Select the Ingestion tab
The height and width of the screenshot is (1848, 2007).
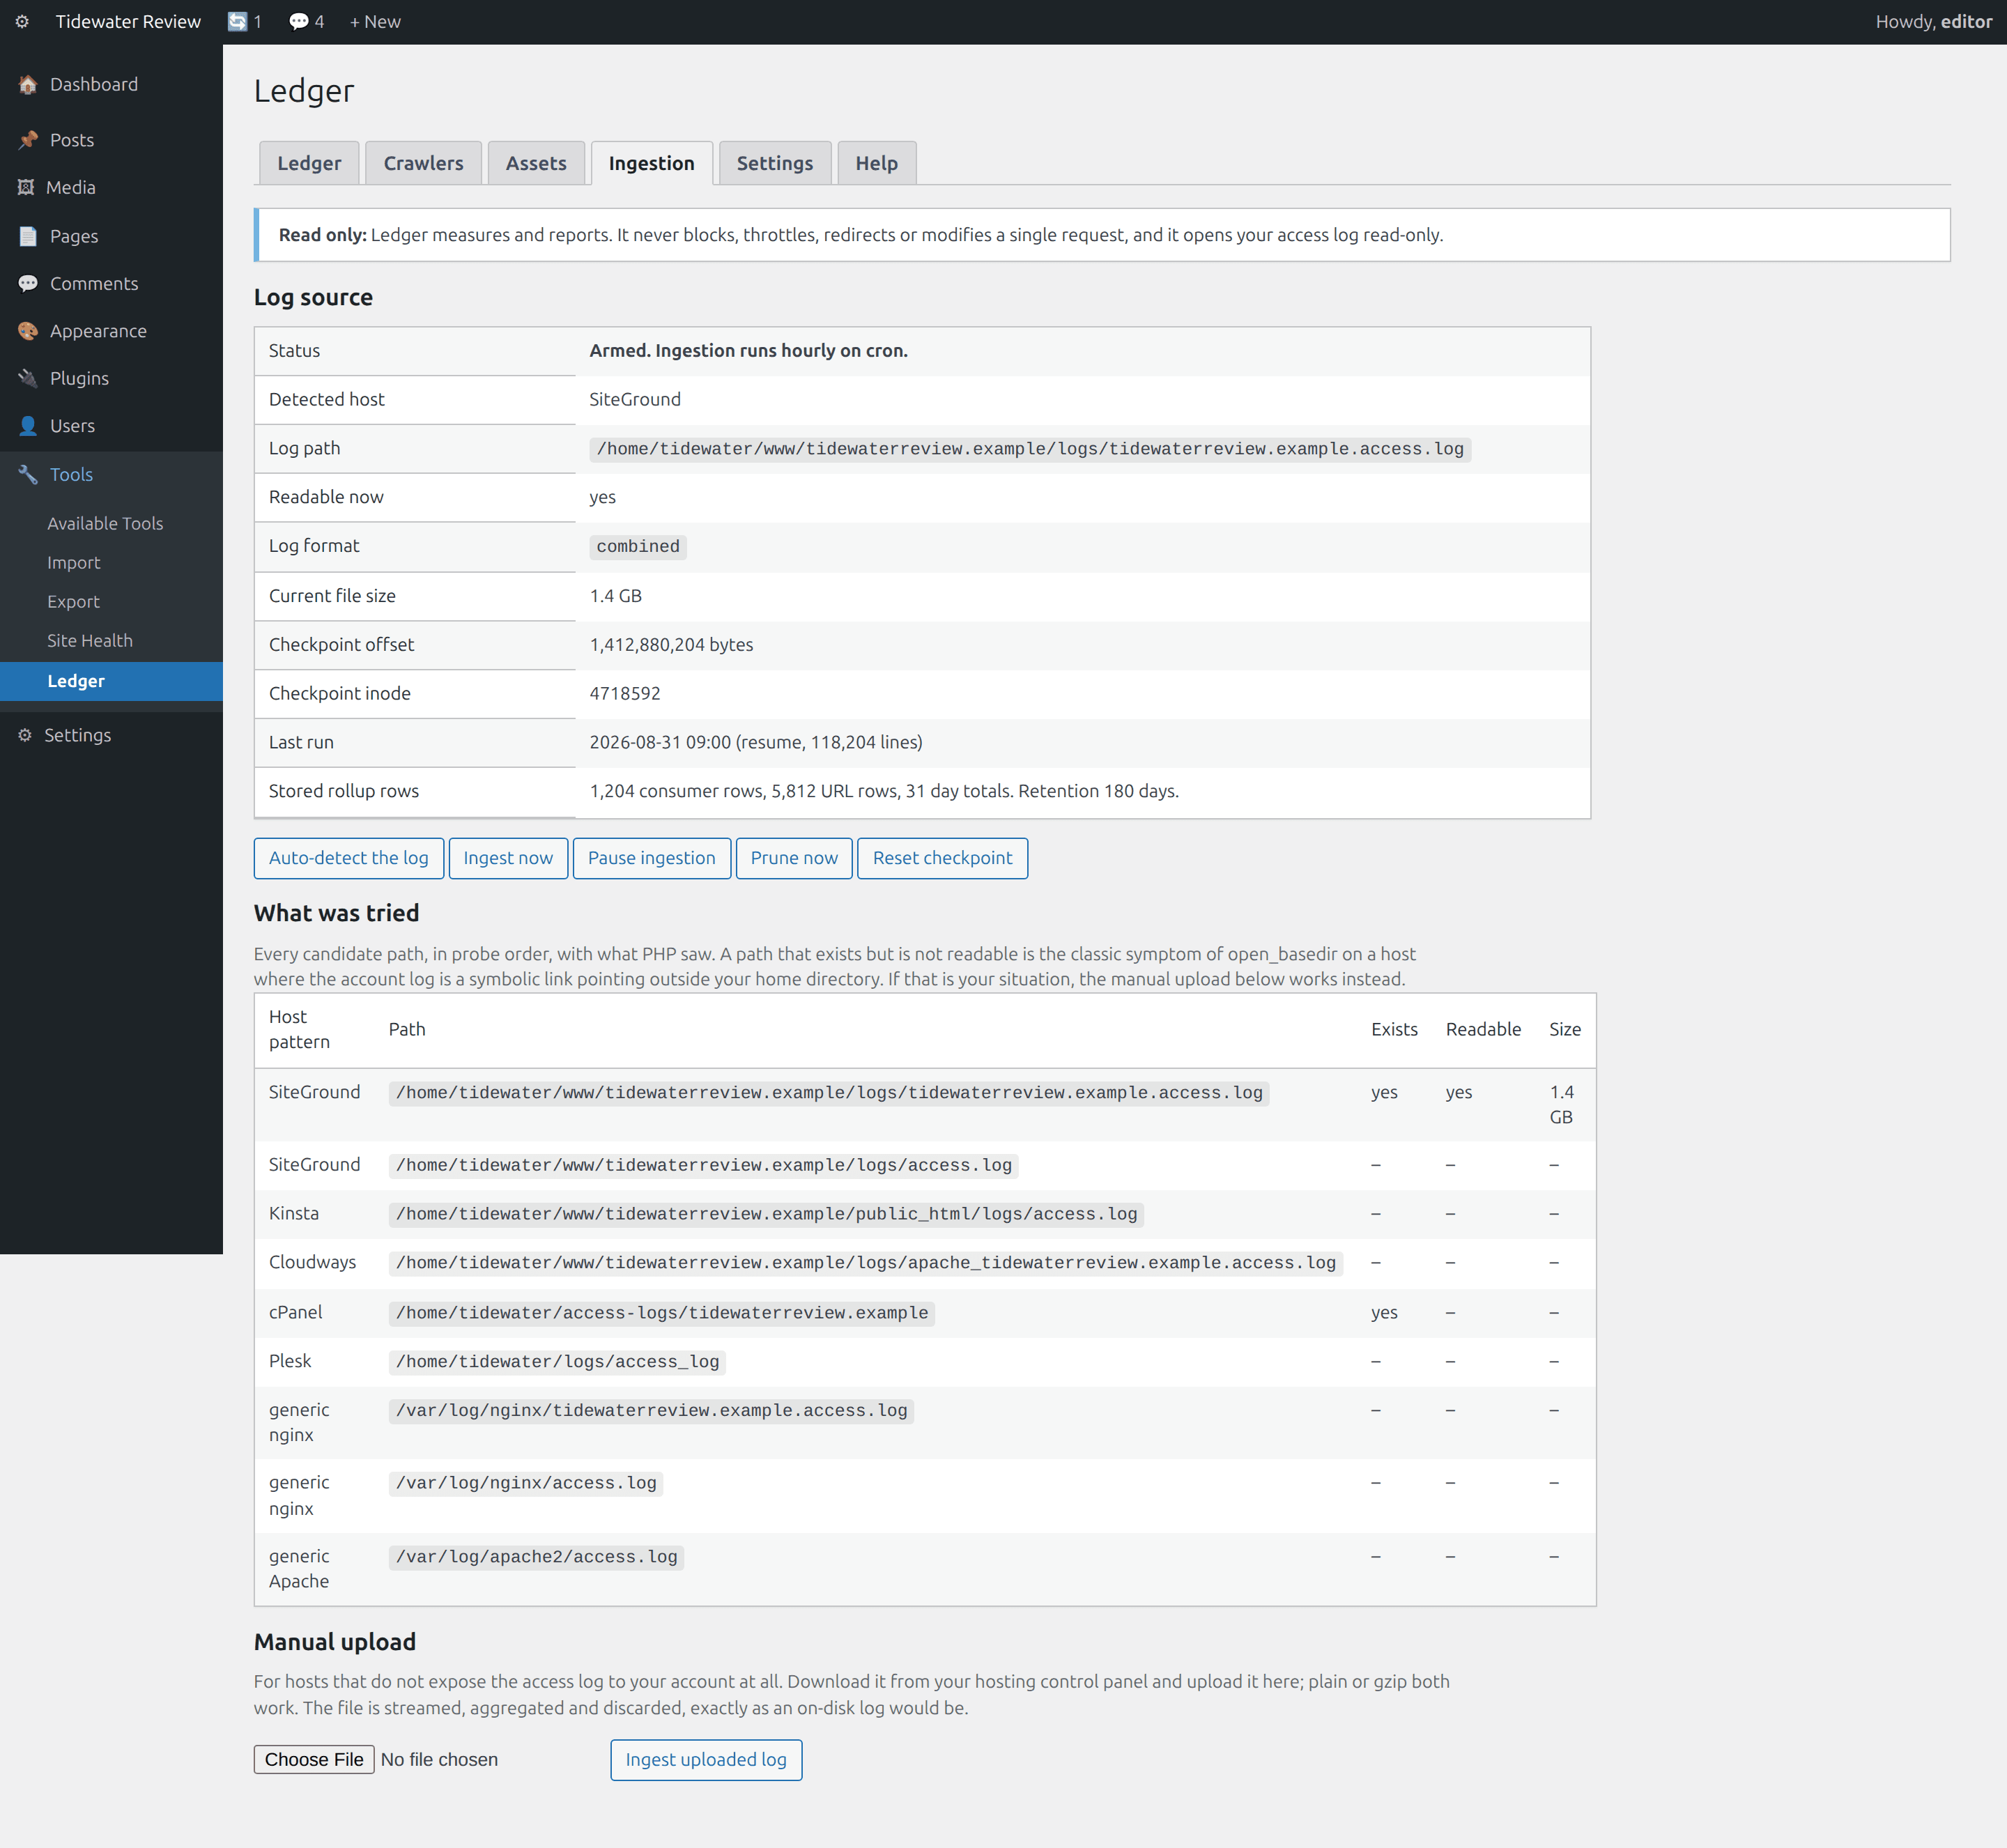(651, 163)
